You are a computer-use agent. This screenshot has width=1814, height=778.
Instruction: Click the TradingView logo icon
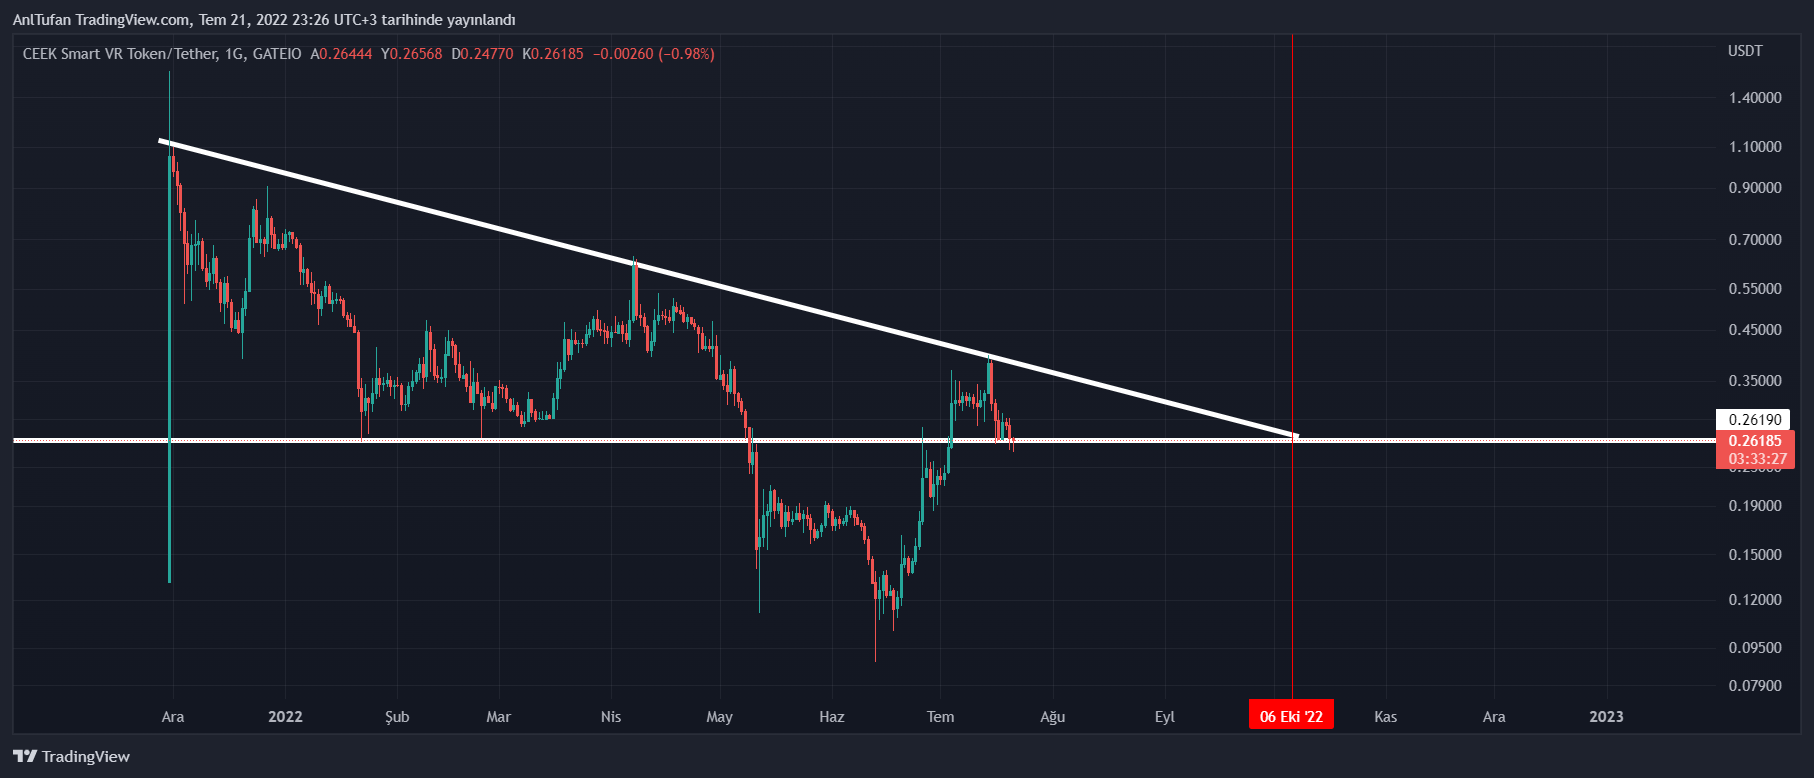25,756
